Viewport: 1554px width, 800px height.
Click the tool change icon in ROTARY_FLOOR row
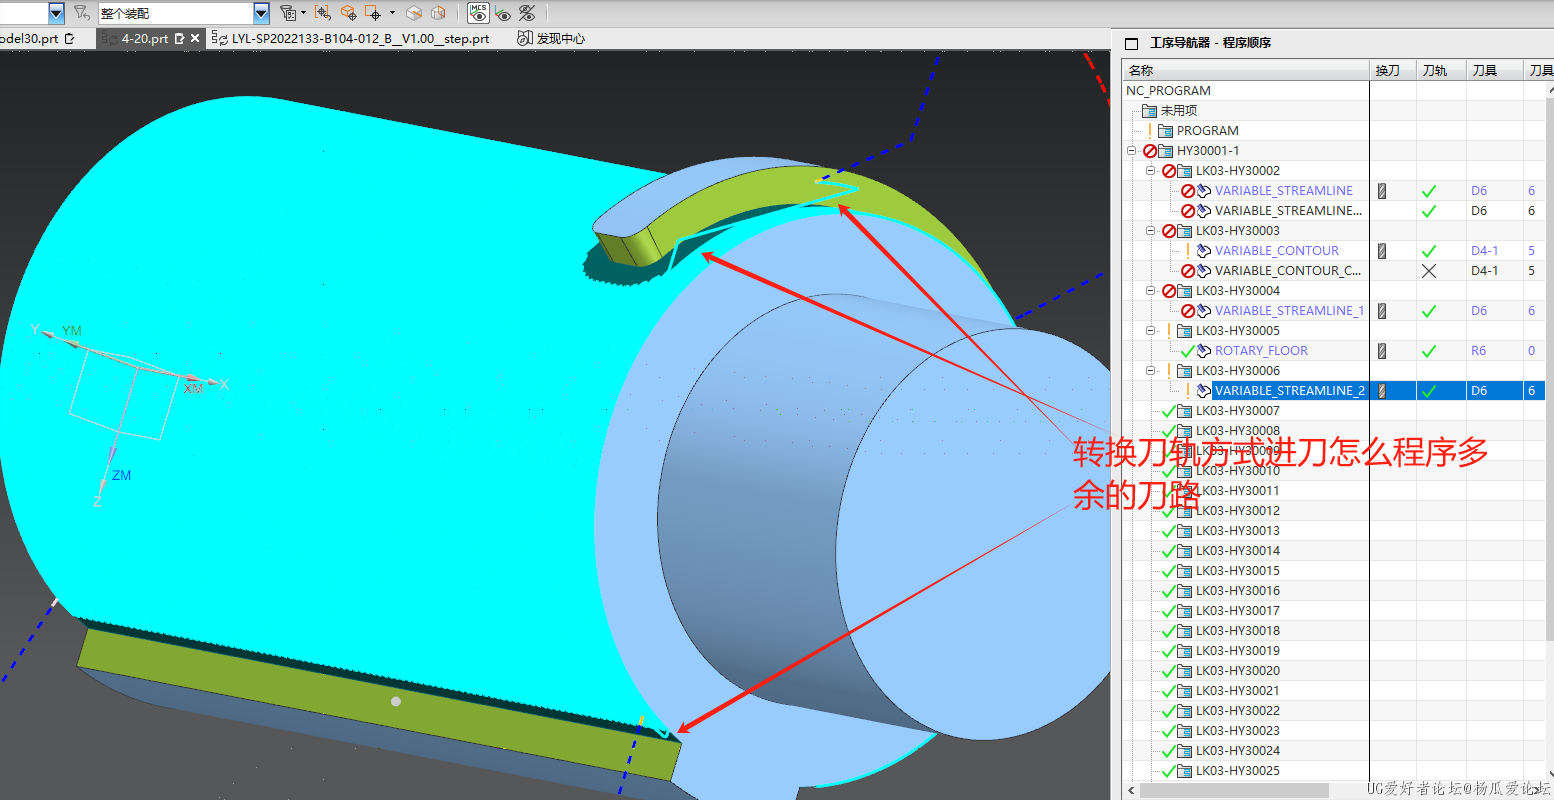click(1382, 351)
